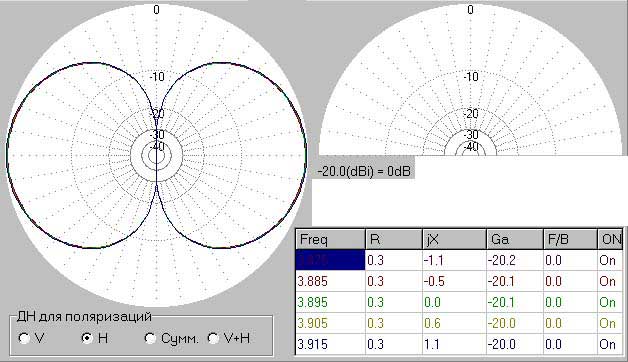Select the 3.895 frequency row
Image resolution: width=628 pixels, height=362 pixels.
pos(459,302)
